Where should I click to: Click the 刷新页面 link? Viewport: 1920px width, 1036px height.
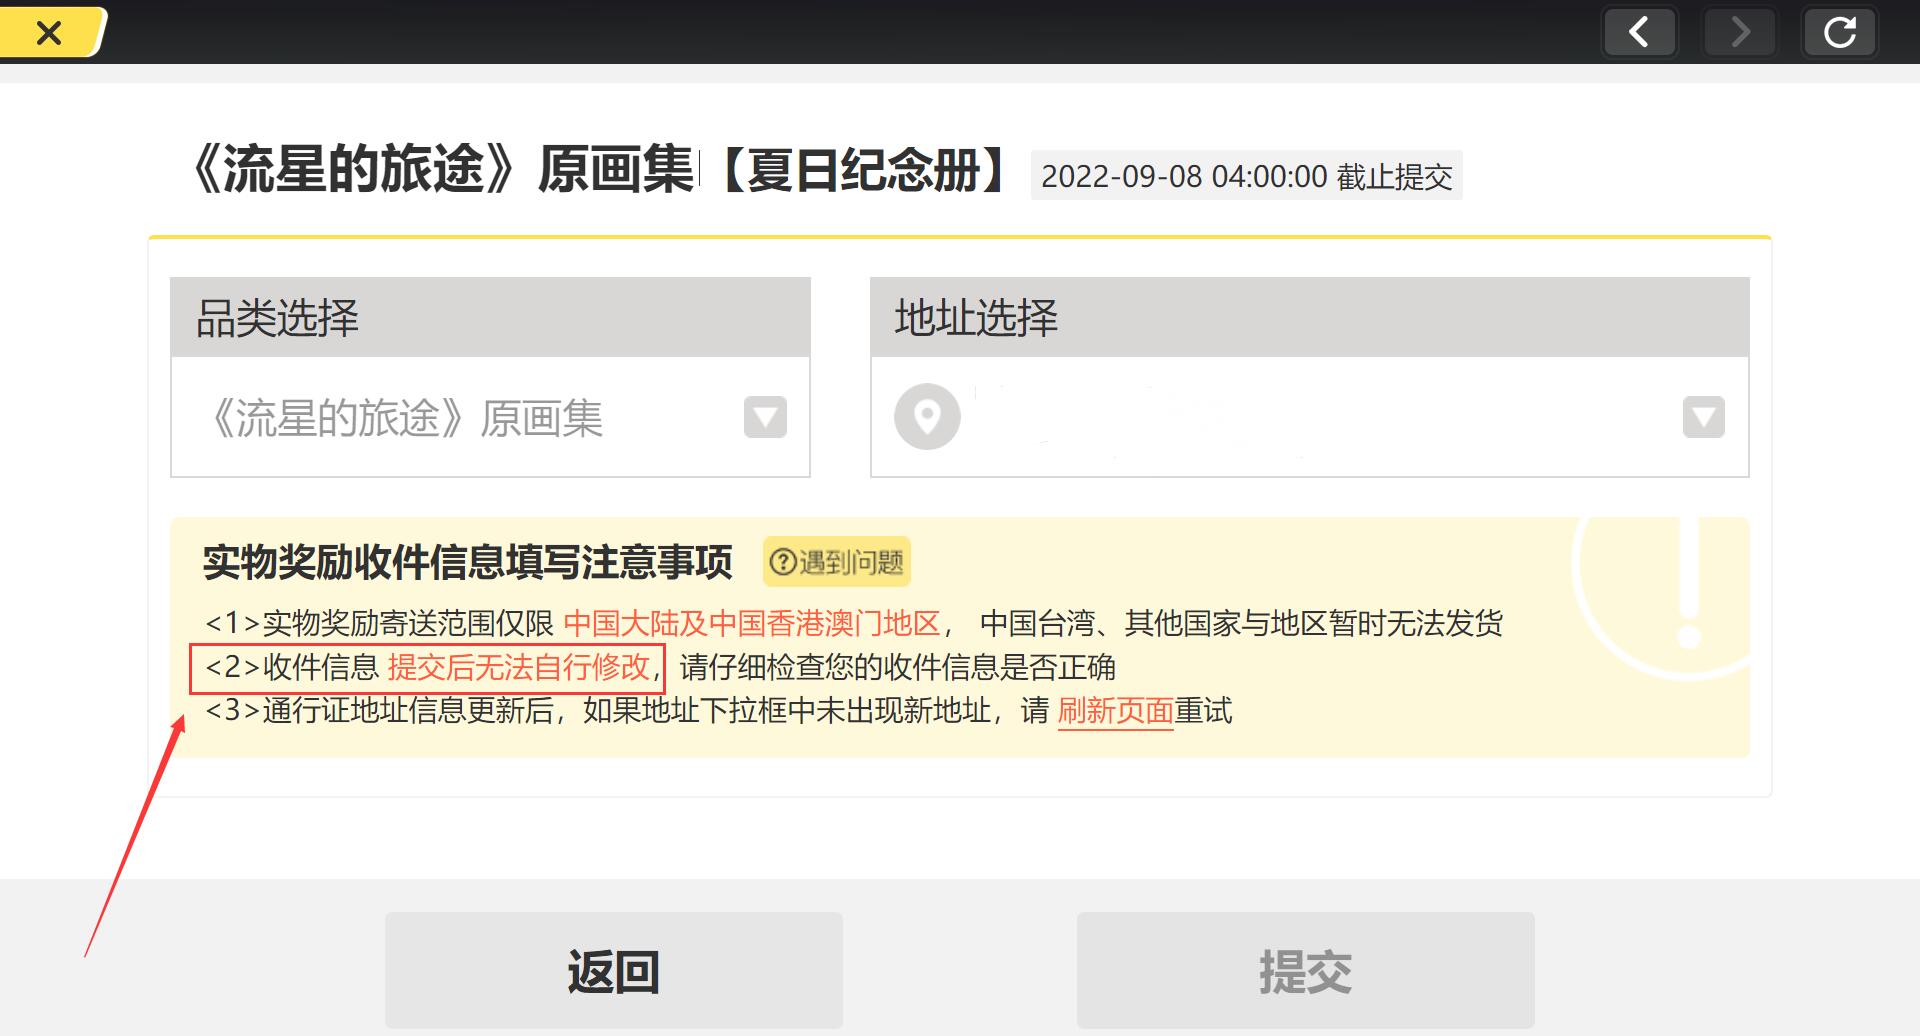click(x=1115, y=711)
